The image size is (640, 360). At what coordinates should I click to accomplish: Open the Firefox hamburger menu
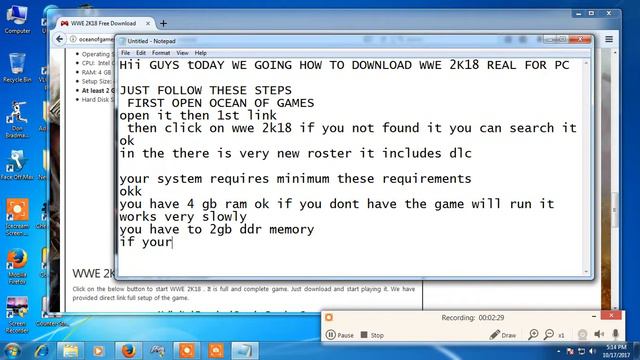click(x=609, y=39)
